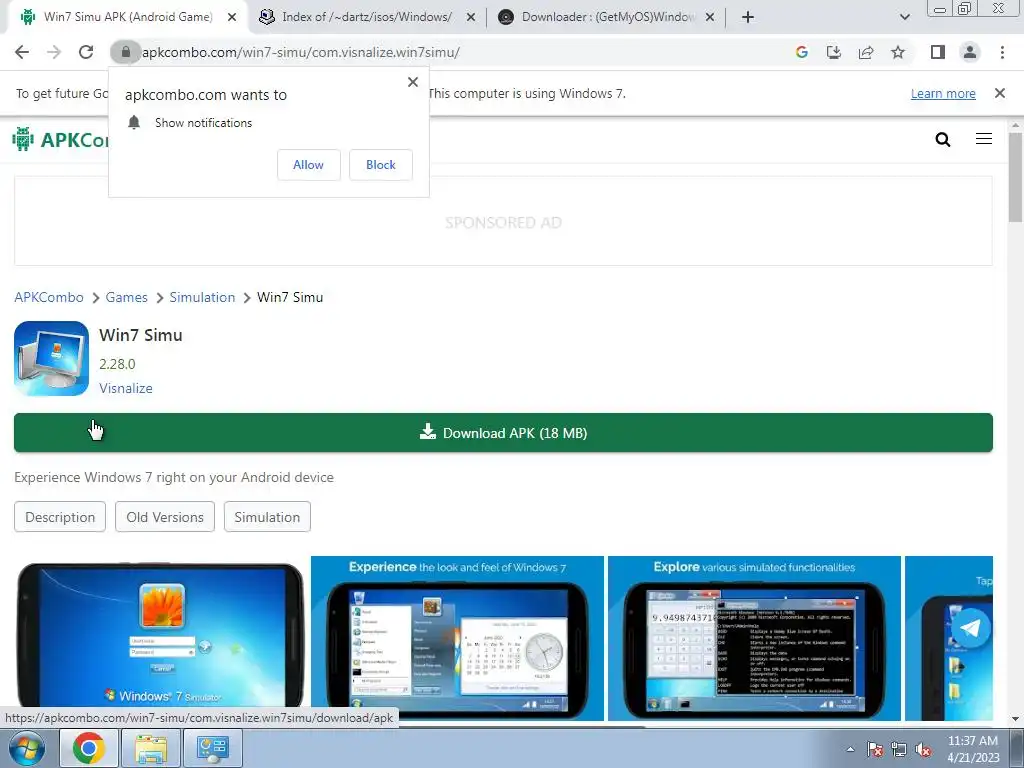
Task: Close the Downloader GetMyOS tab
Action: (711, 18)
